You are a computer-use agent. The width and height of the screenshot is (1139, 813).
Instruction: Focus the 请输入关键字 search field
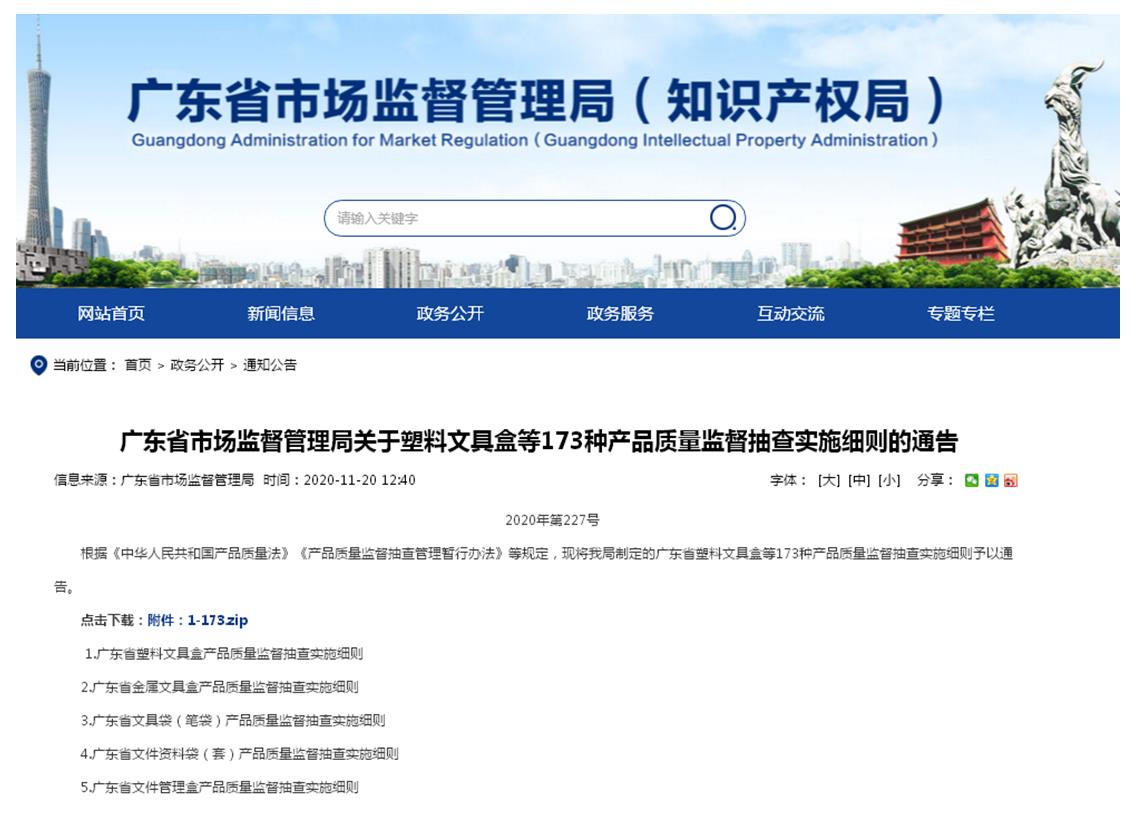534,218
